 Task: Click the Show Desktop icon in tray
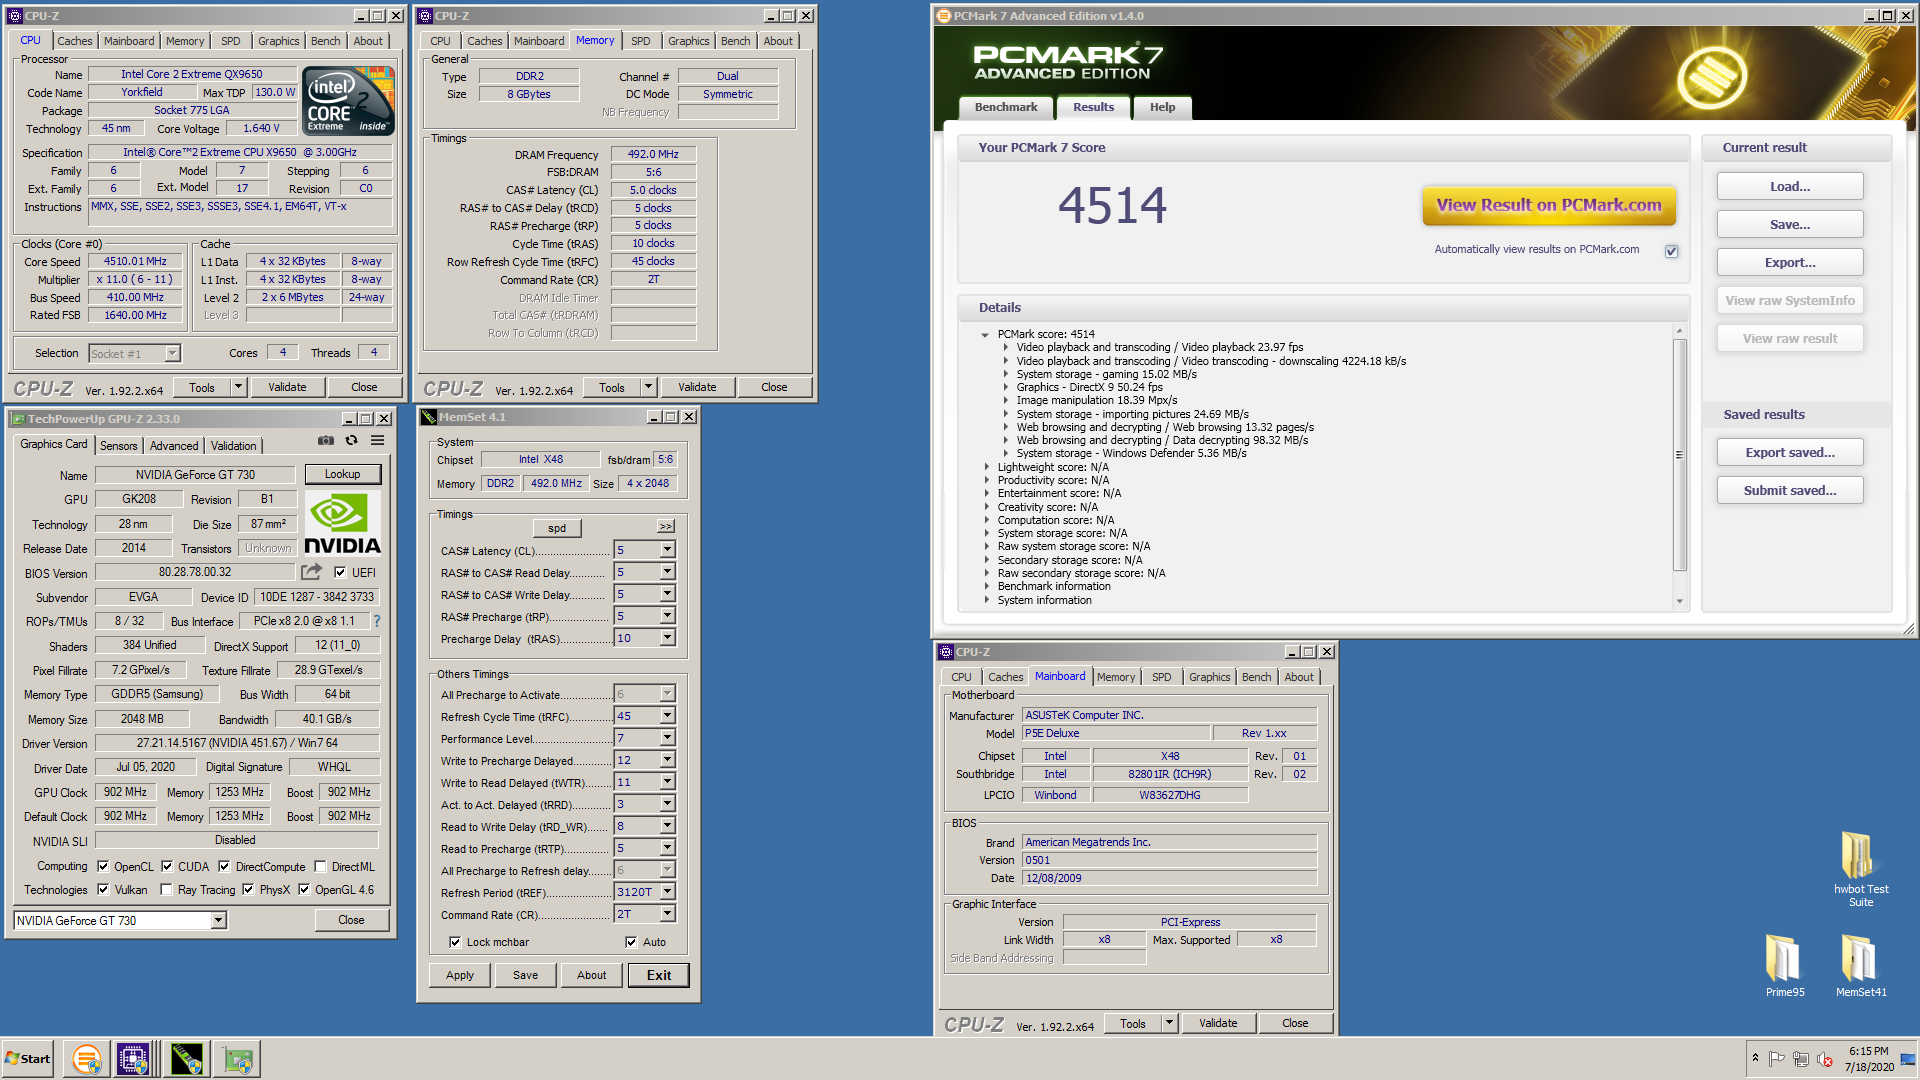(x=1908, y=1059)
